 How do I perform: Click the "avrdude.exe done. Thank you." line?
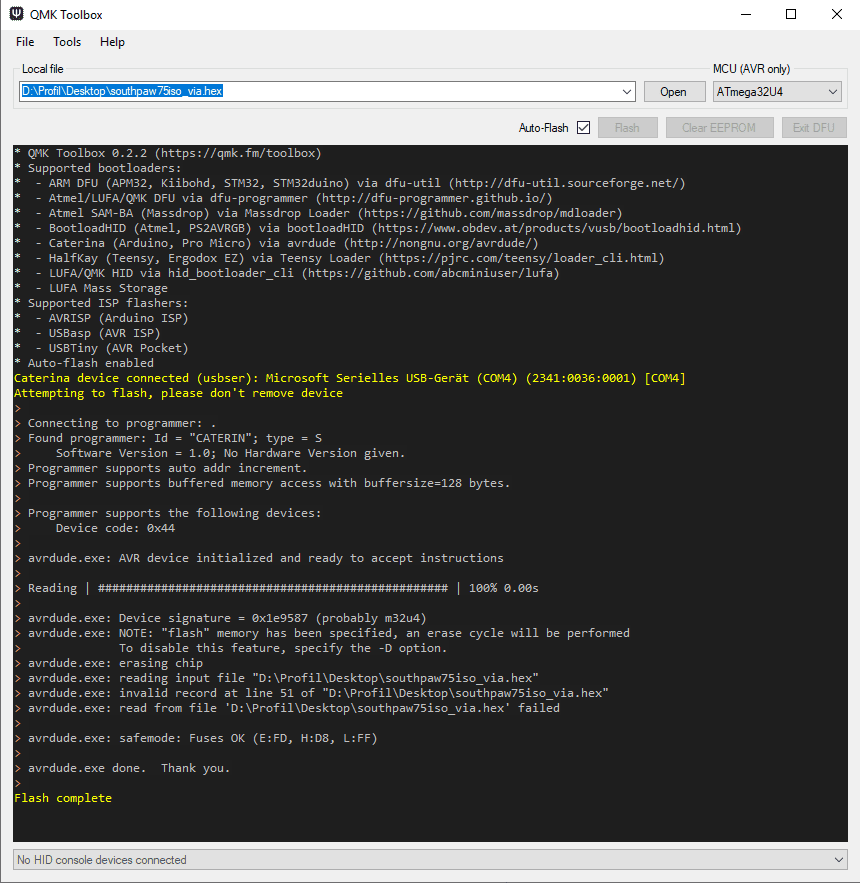(x=122, y=768)
